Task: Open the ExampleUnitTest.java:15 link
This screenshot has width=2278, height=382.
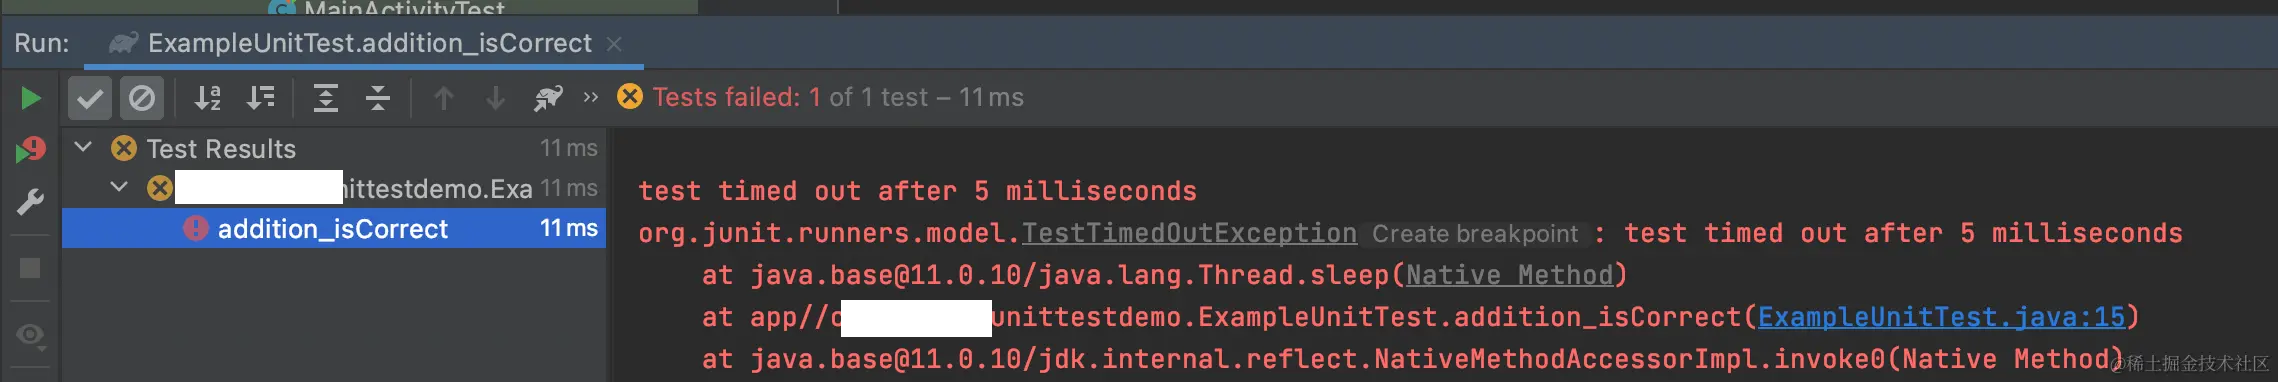Action: pos(1941,317)
